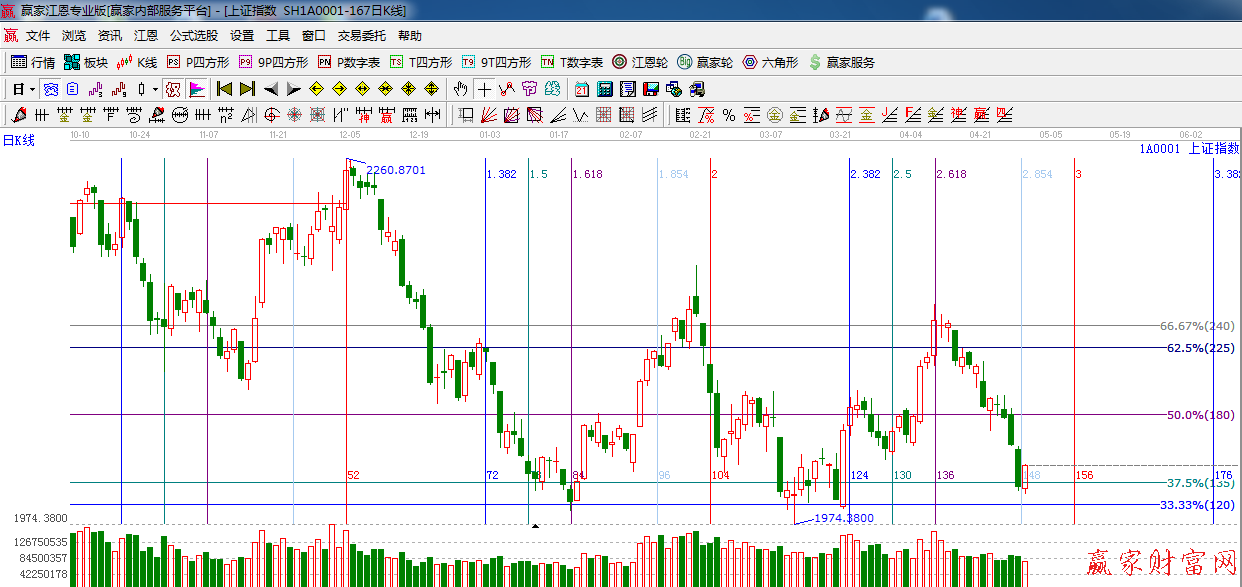
Task: Click the calendar icon in toolbar
Action: point(581,89)
